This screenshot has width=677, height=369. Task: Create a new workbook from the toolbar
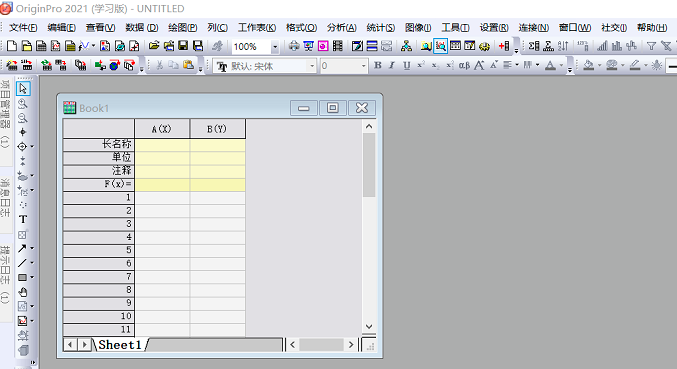tap(41, 46)
